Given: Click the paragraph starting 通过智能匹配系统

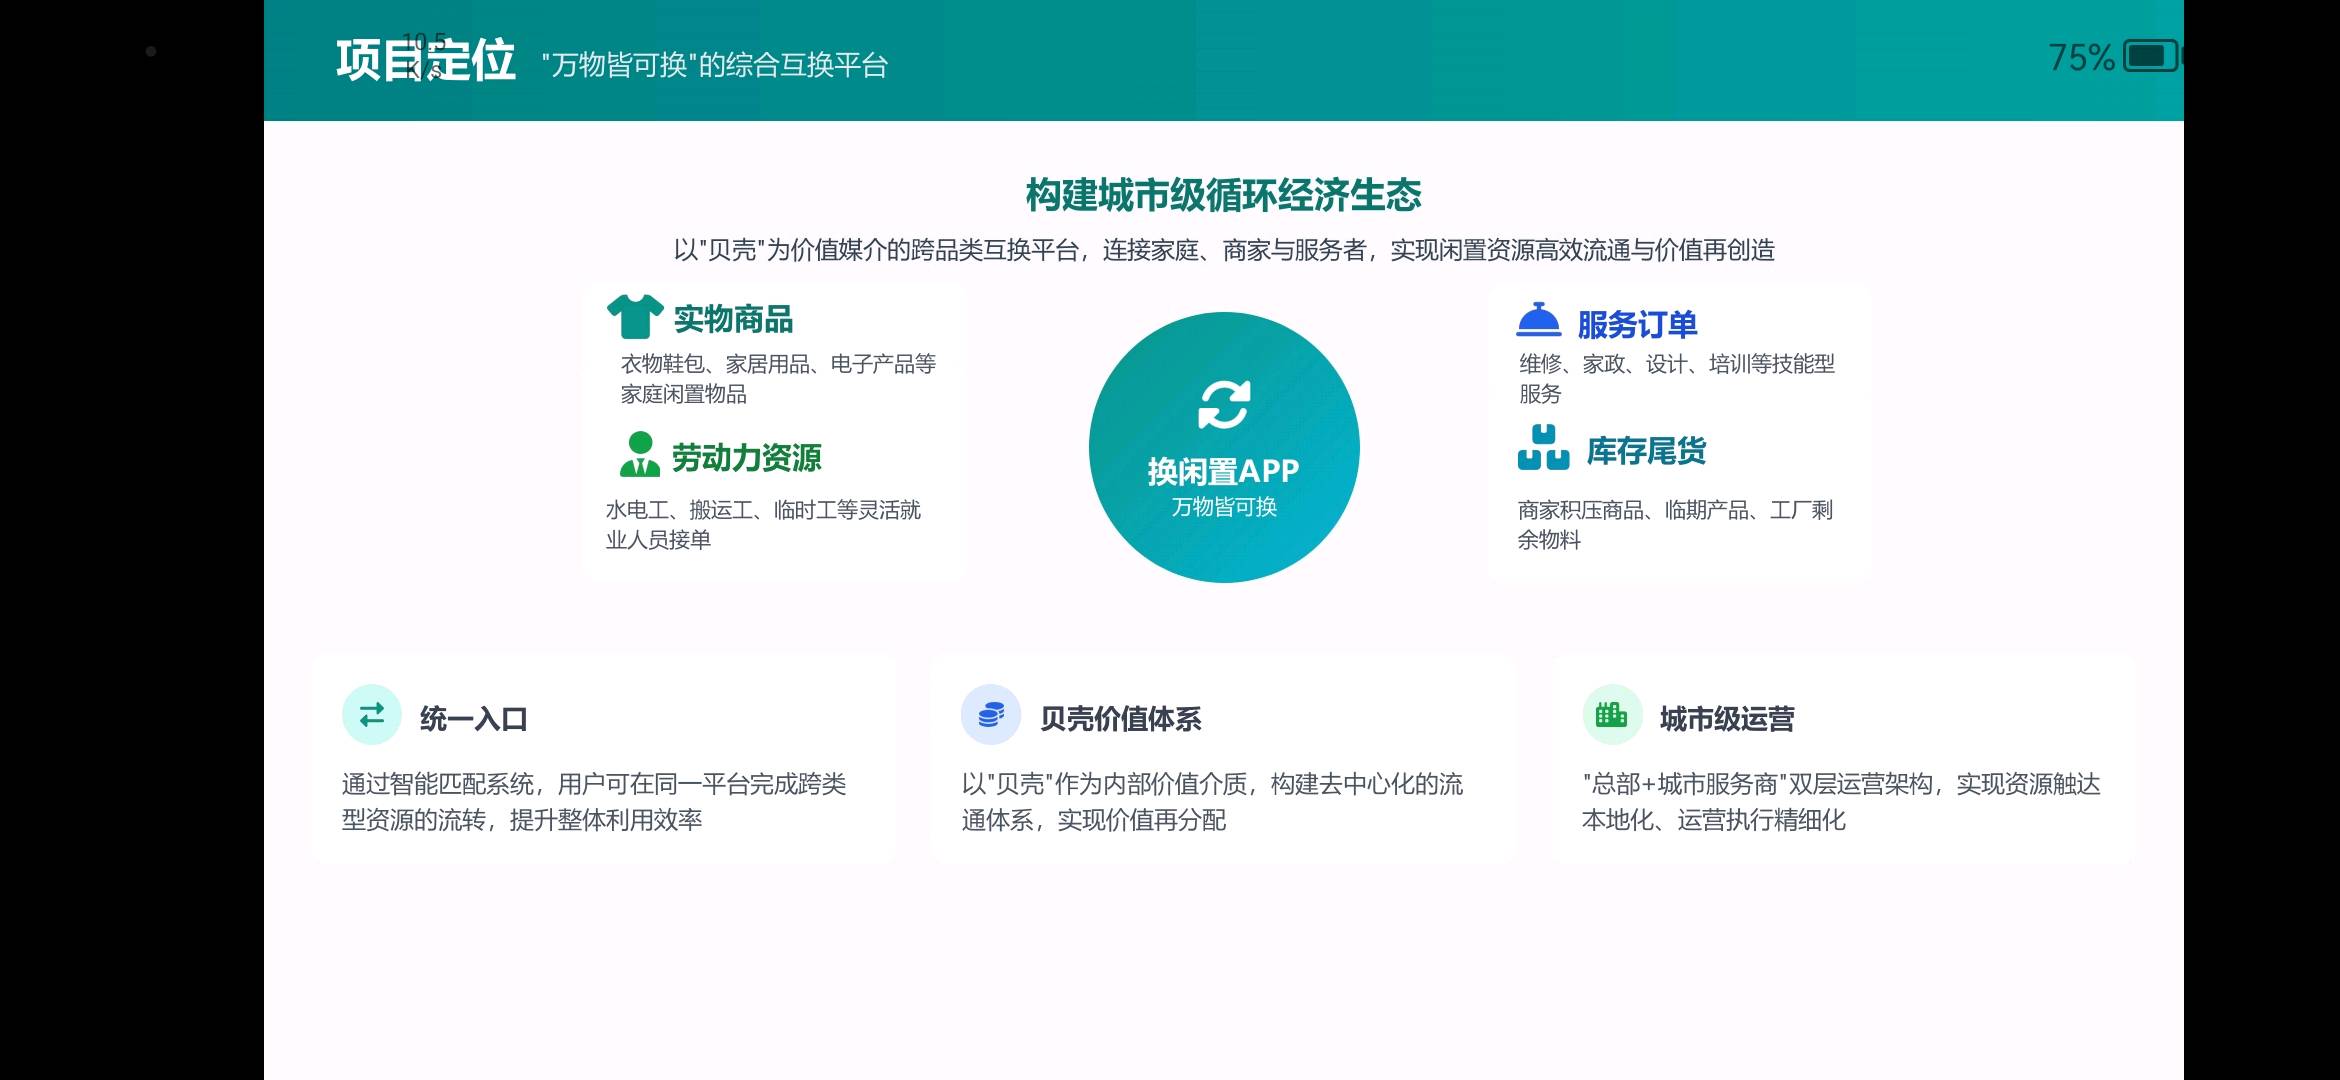Looking at the screenshot, I should coord(594,802).
